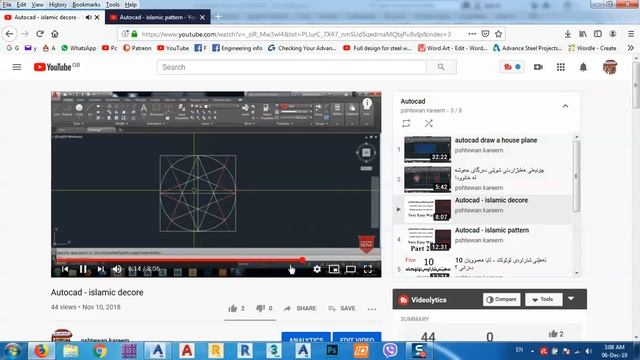Open the 5:42 playlist video thumbnail
The image size is (640, 360).
[427, 179]
